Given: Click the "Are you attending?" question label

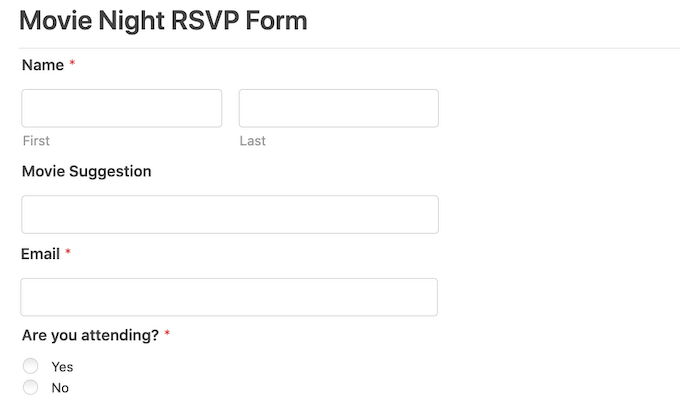Looking at the screenshot, I should tap(90, 336).
